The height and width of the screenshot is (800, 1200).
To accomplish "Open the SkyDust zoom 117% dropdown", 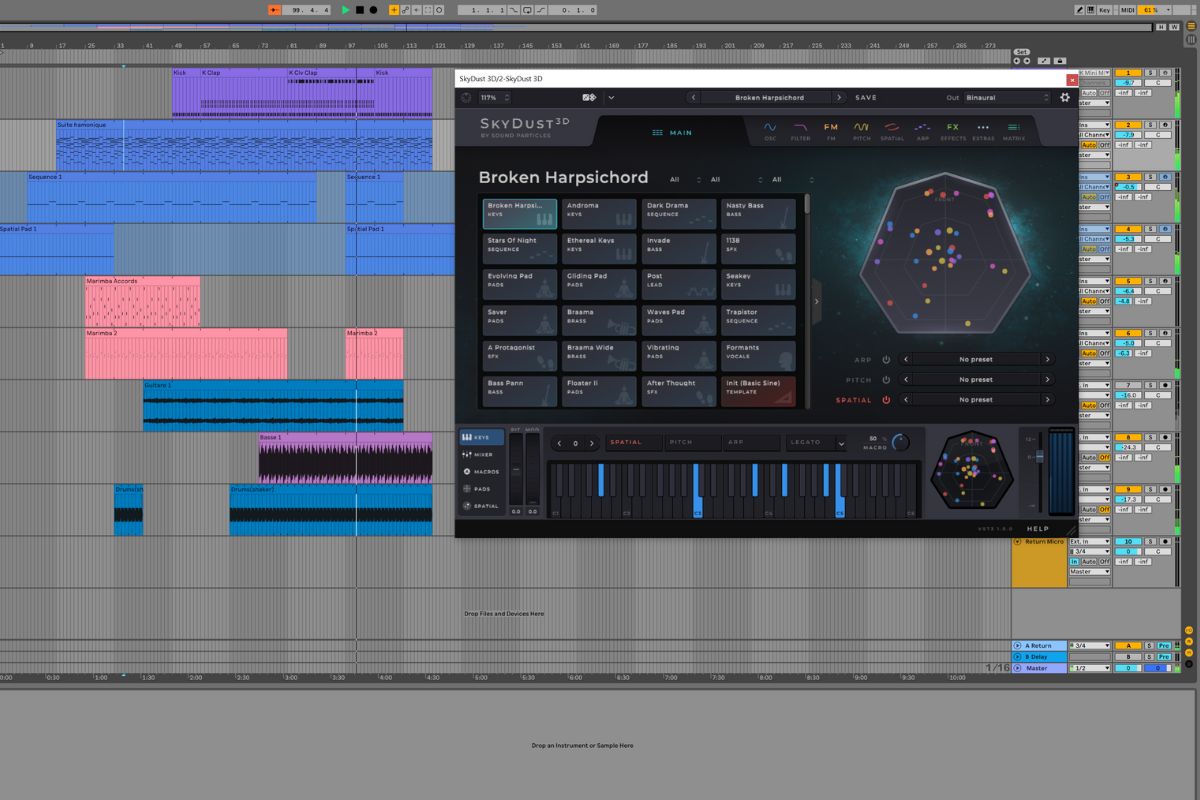I will [x=495, y=97].
